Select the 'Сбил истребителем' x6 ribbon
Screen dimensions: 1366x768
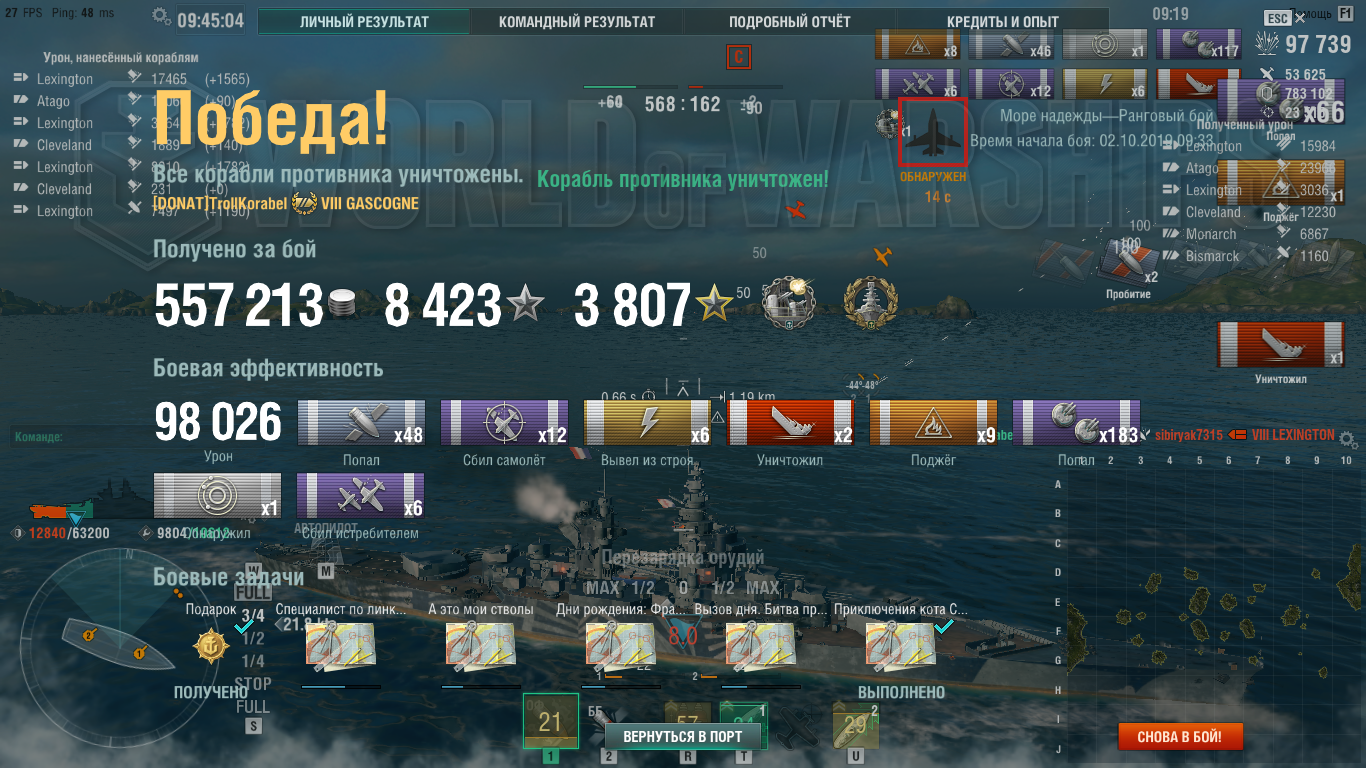361,496
